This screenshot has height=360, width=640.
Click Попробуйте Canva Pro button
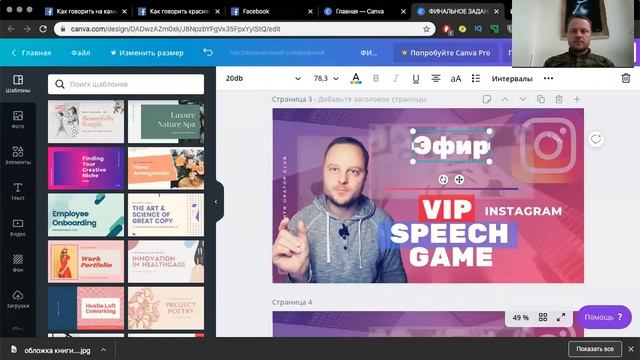tap(446, 53)
